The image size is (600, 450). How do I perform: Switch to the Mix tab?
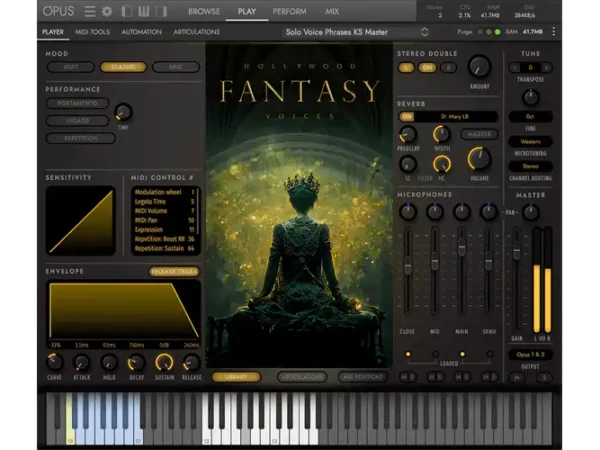point(332,11)
